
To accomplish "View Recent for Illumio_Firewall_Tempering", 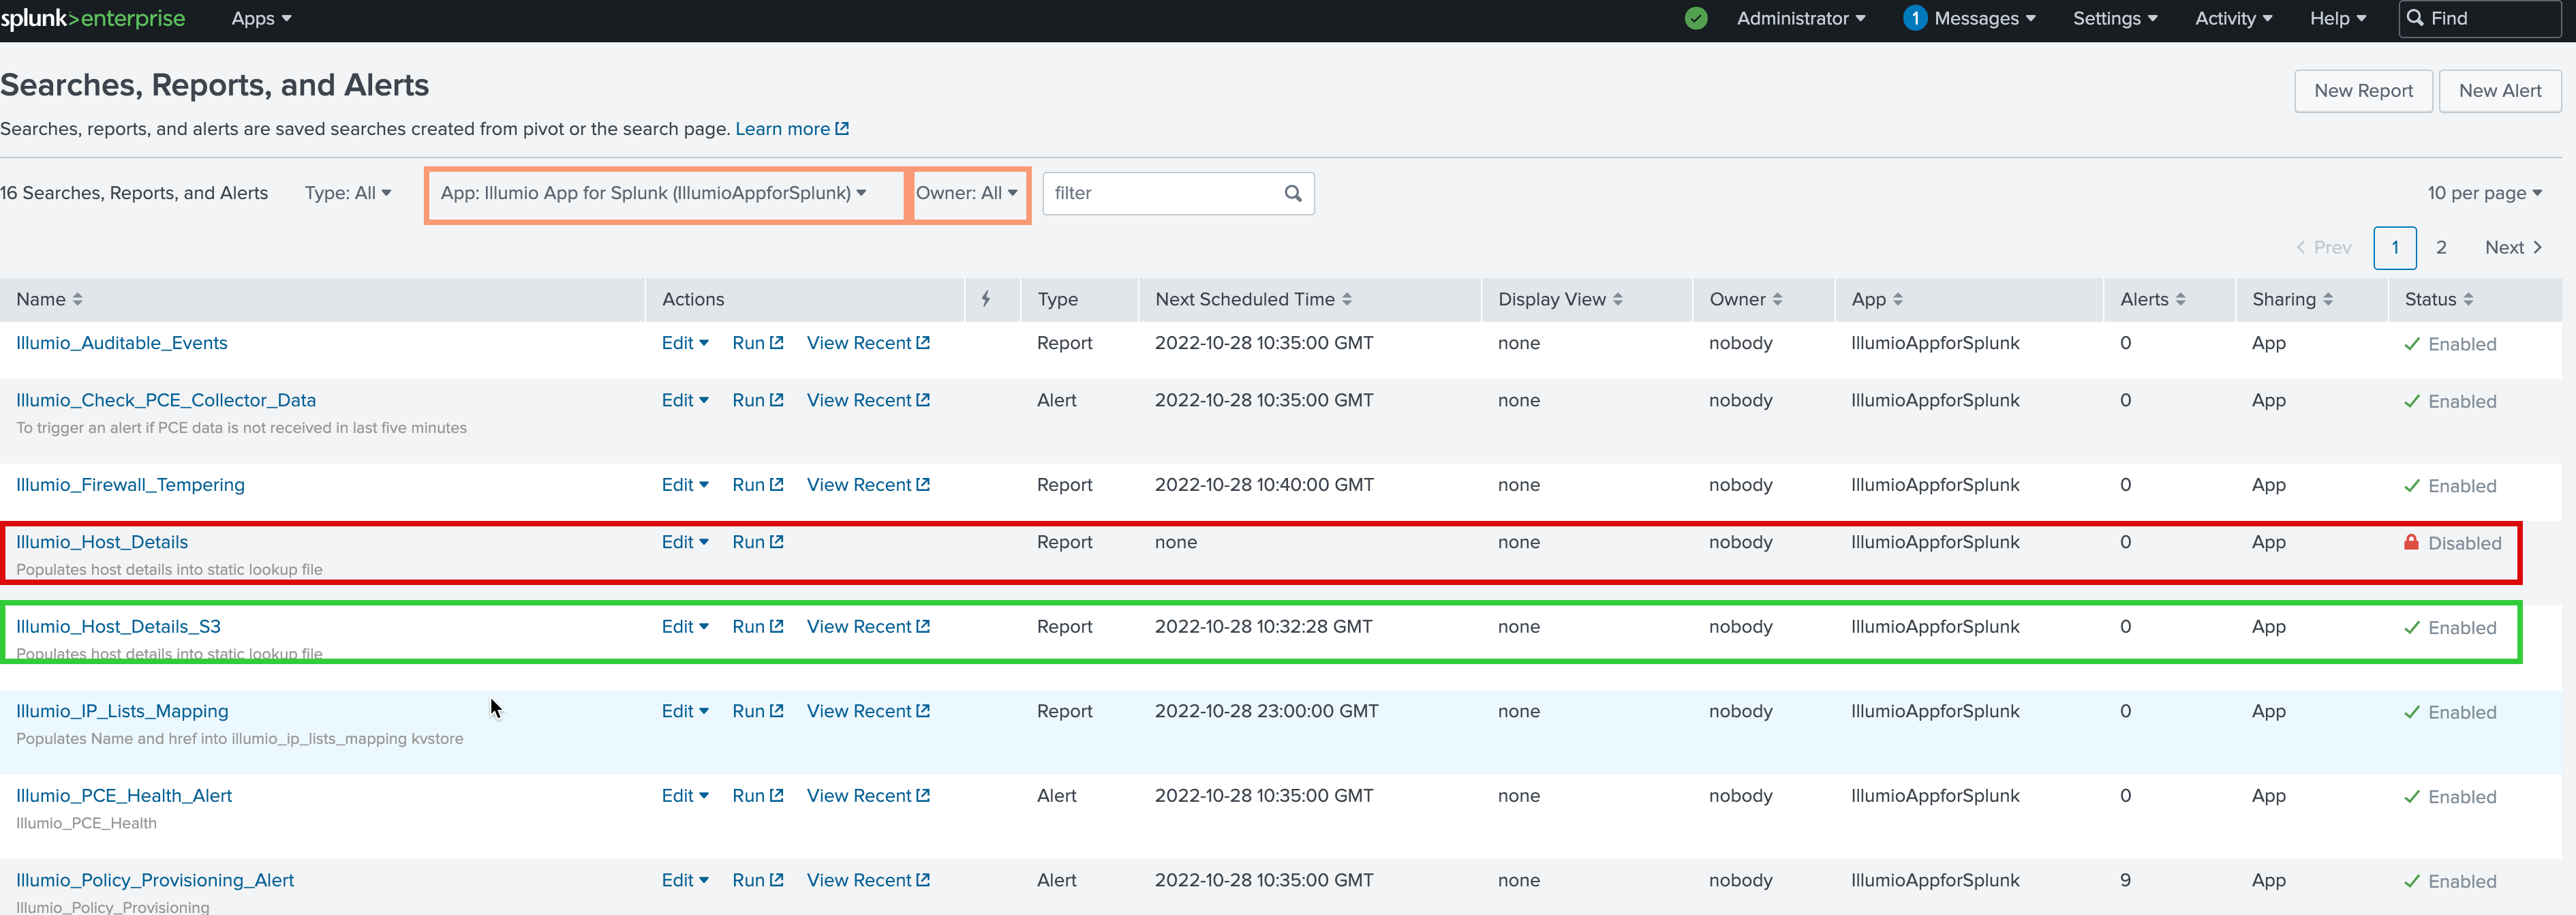I will coord(868,485).
